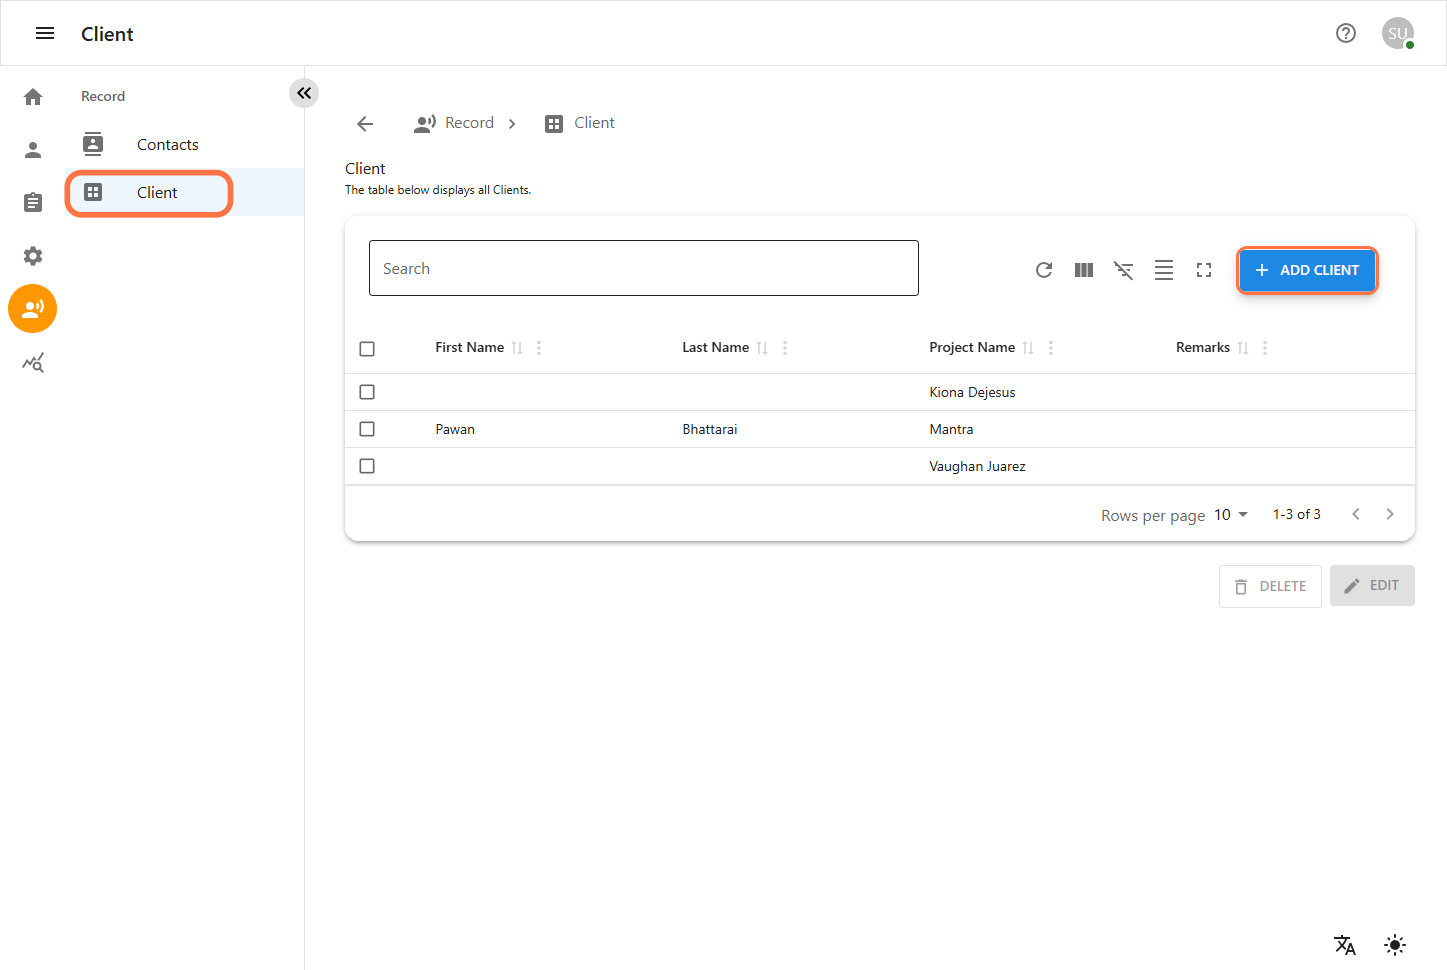Tick the select-all header checkbox

click(367, 348)
